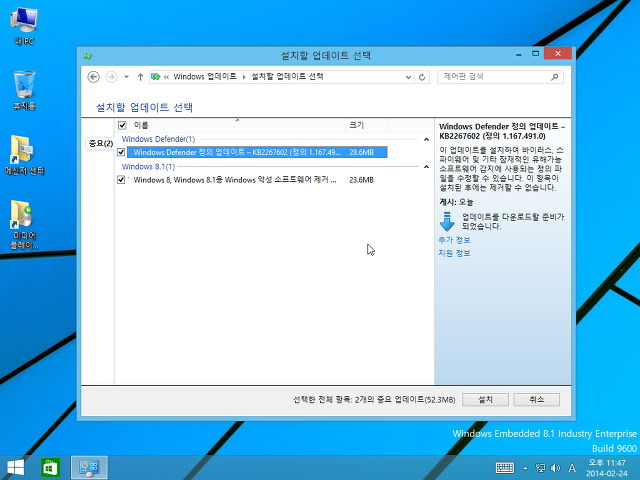Open the 지원 정보 link
The image size is (640, 480).
pyautogui.click(x=454, y=253)
